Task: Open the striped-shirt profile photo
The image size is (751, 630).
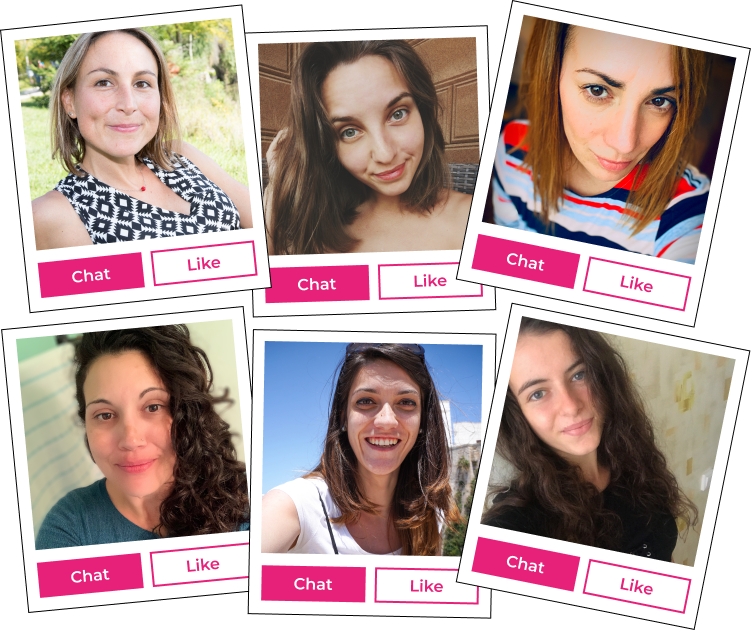Action: click(608, 139)
